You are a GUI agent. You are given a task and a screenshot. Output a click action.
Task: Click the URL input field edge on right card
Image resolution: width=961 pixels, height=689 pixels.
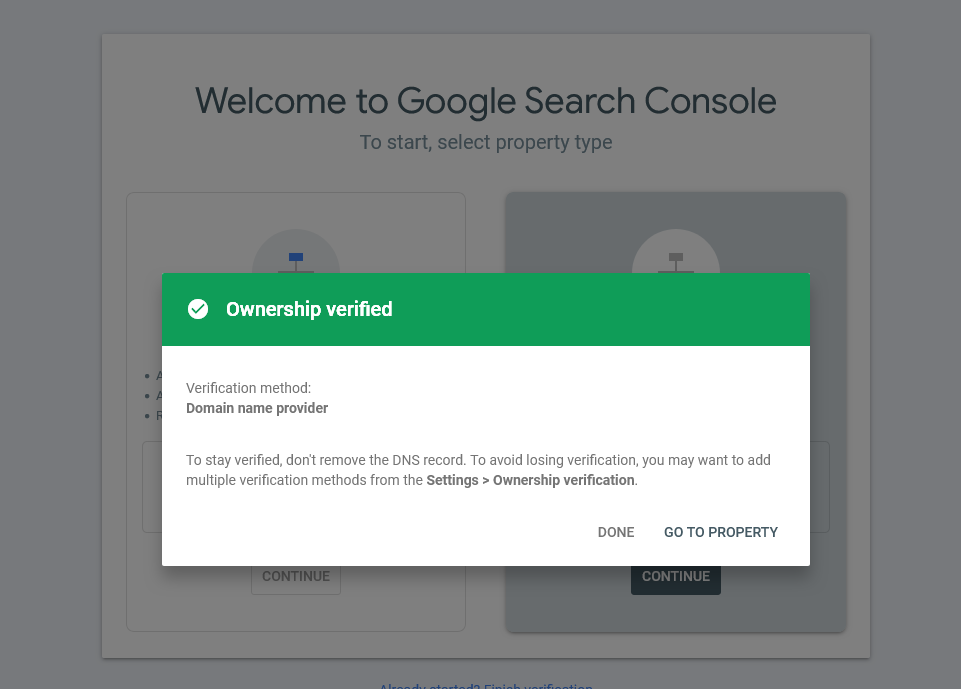[x=820, y=487]
